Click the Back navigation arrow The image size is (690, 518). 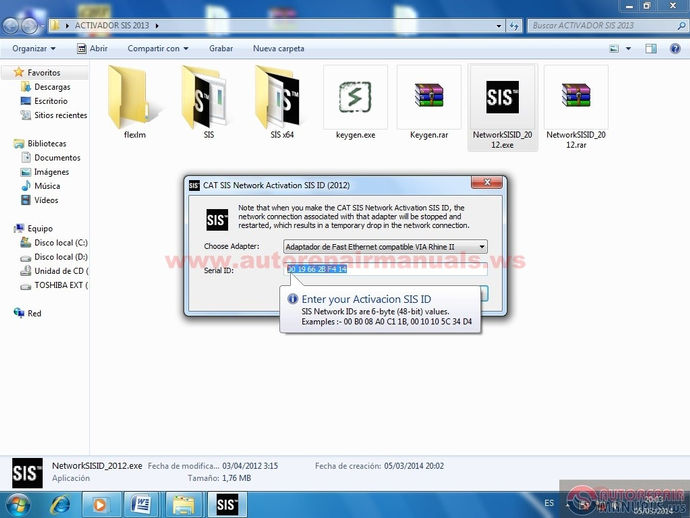click(11, 26)
